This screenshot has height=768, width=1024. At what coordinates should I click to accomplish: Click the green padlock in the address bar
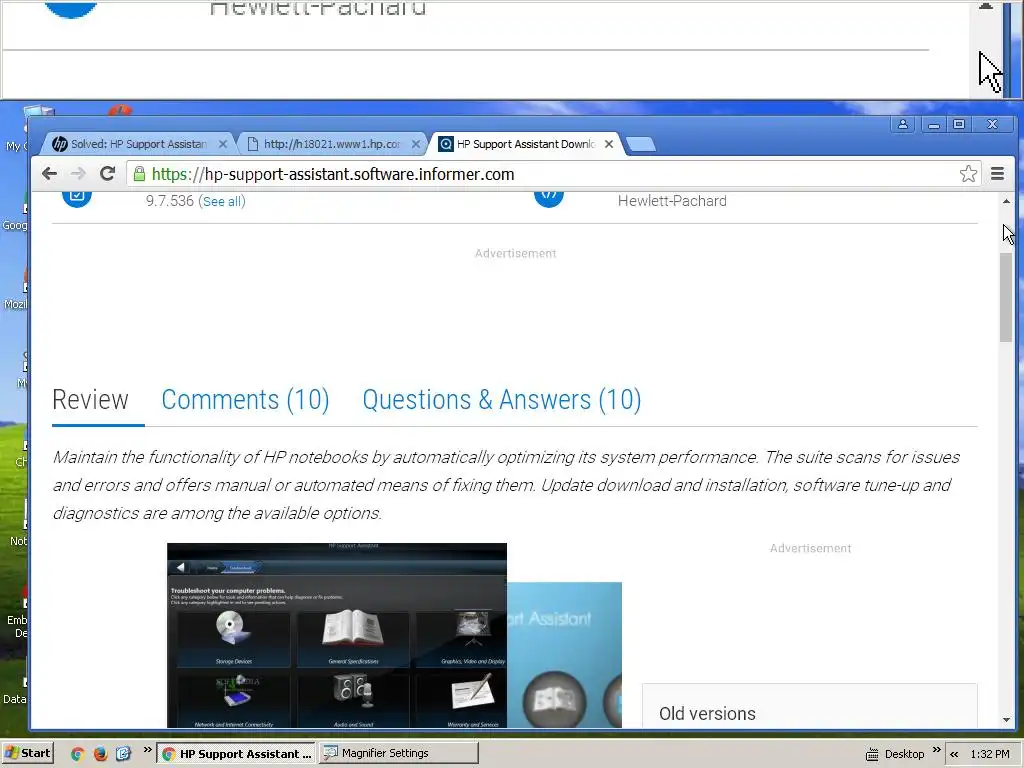(139, 174)
